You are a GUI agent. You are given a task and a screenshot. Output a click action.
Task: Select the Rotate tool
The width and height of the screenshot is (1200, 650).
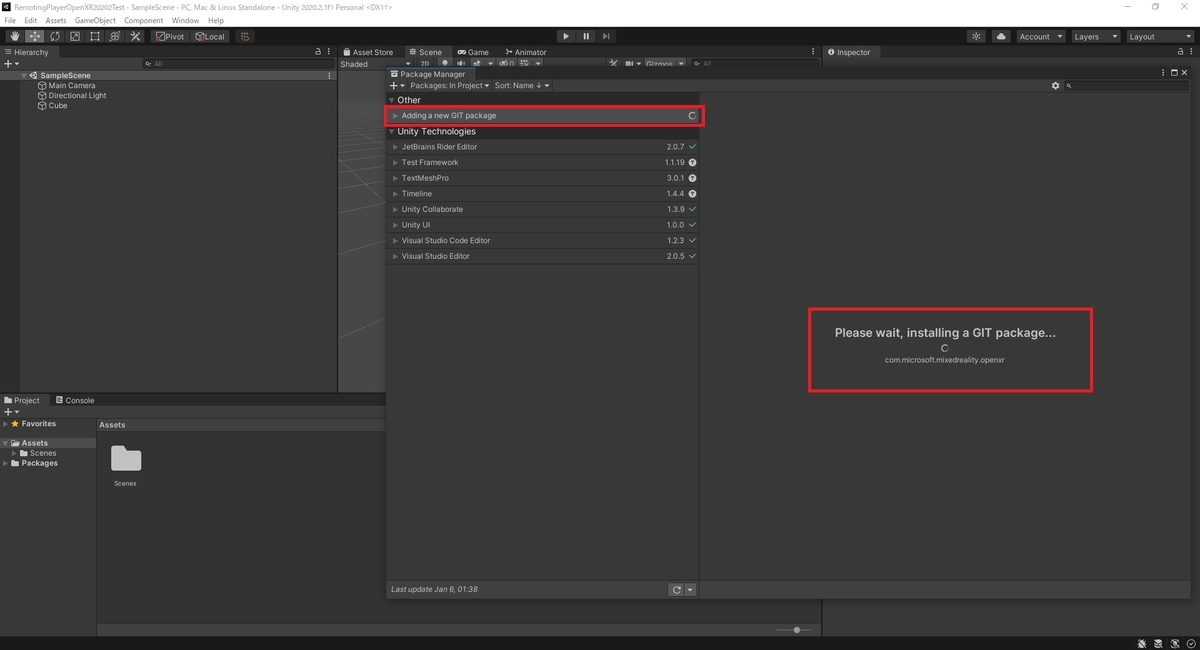(55, 36)
